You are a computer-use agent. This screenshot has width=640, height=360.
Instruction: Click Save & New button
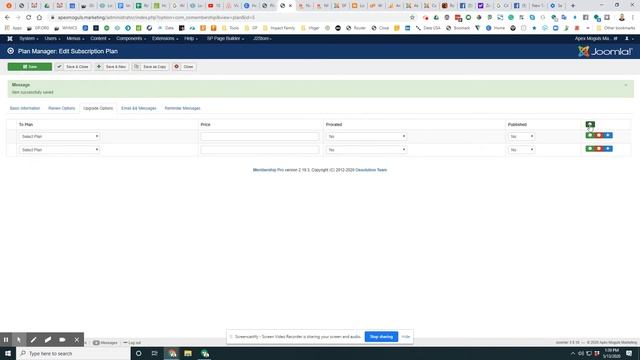click(x=111, y=67)
